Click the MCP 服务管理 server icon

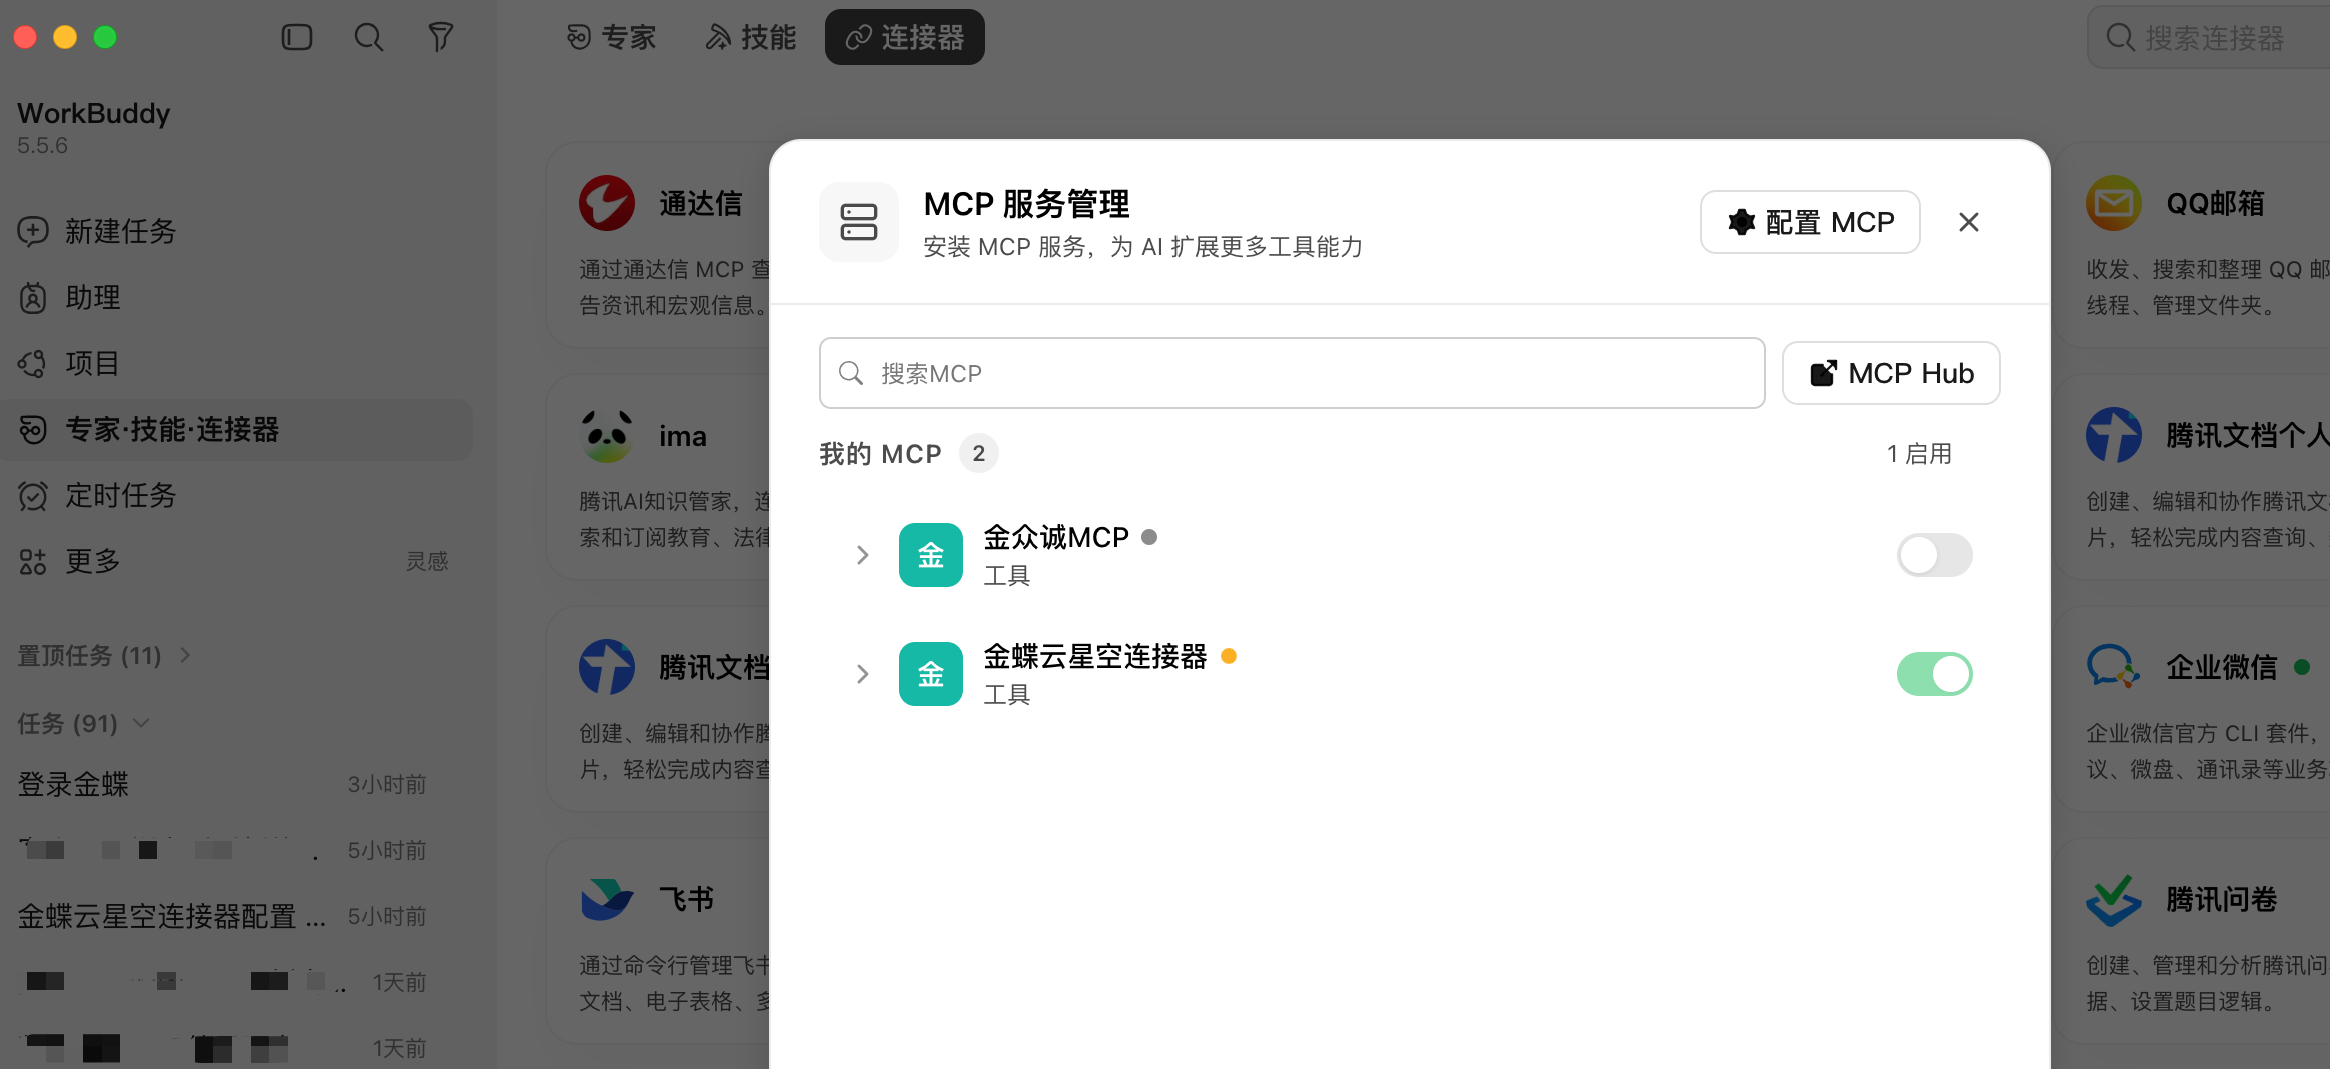click(x=859, y=222)
